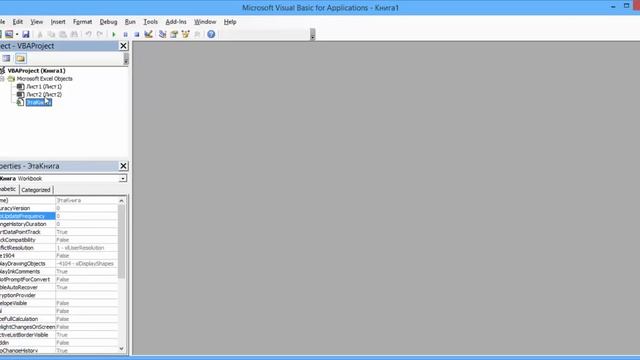Open the Format menu
This screenshot has height=360, width=640.
(x=82, y=22)
